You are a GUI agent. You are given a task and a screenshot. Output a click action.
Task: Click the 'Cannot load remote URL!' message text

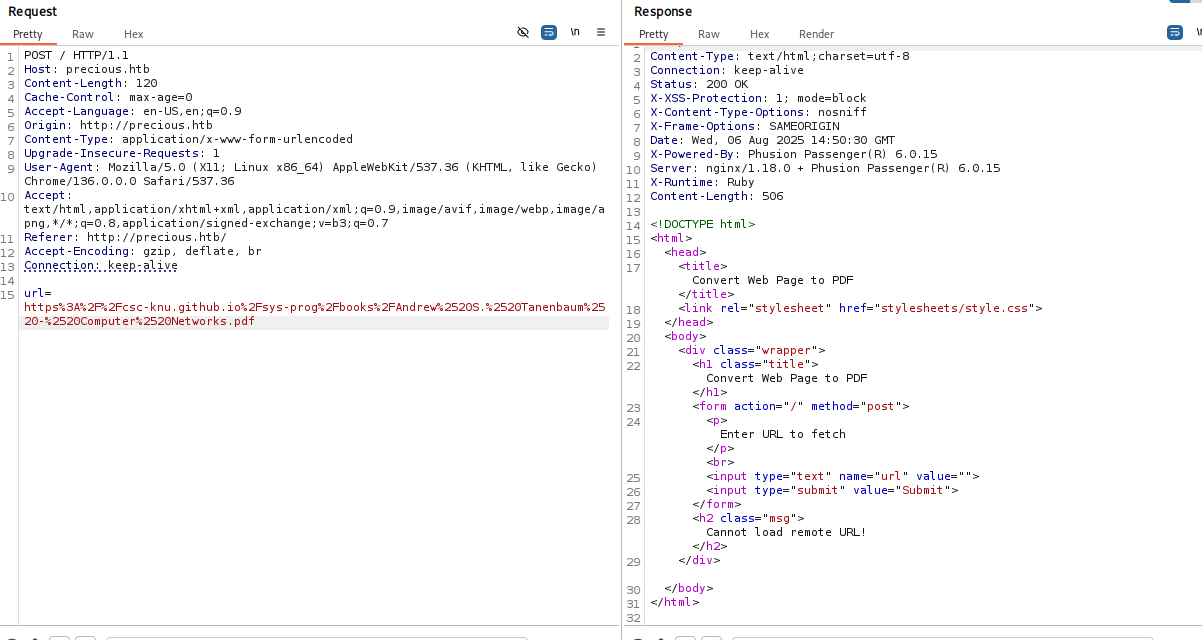[x=786, y=532]
